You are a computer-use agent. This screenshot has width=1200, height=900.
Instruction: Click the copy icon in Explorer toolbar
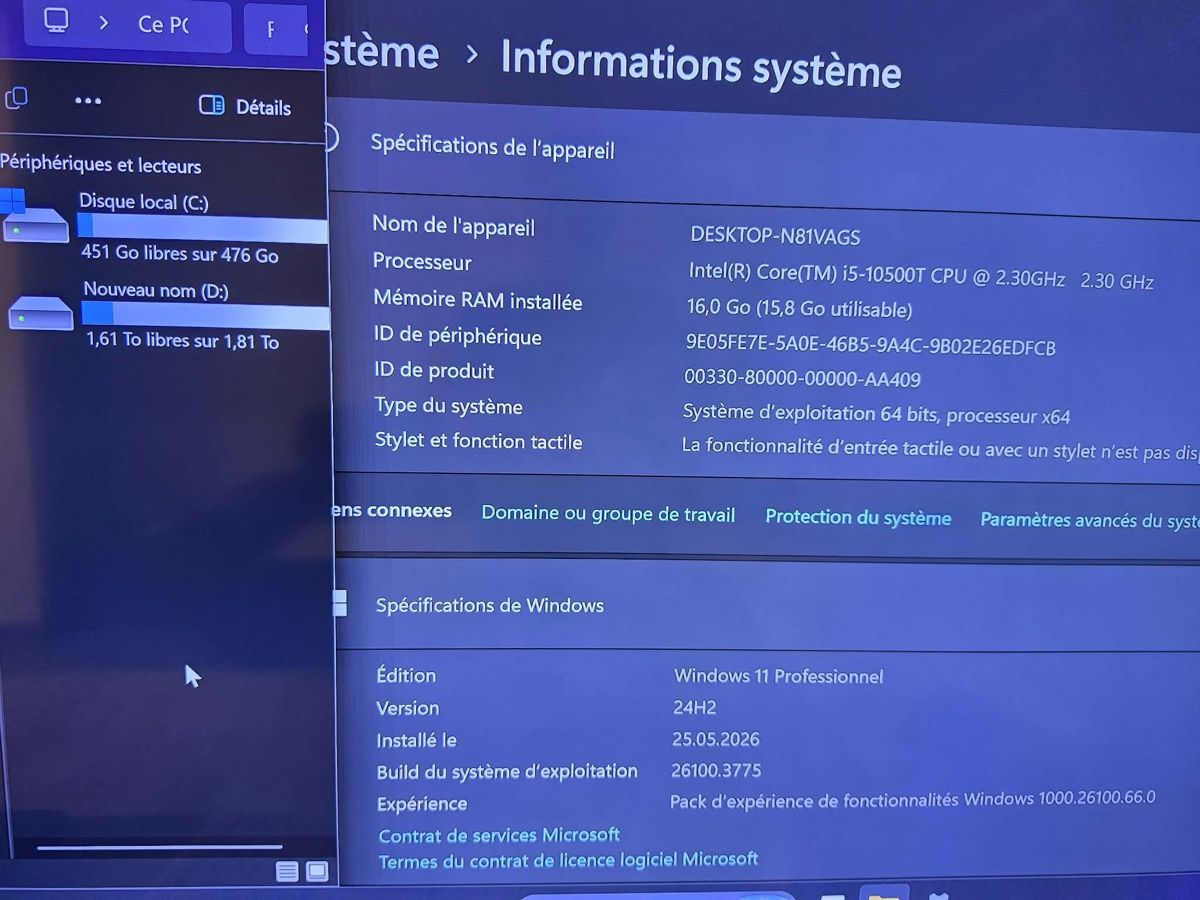click(16, 98)
